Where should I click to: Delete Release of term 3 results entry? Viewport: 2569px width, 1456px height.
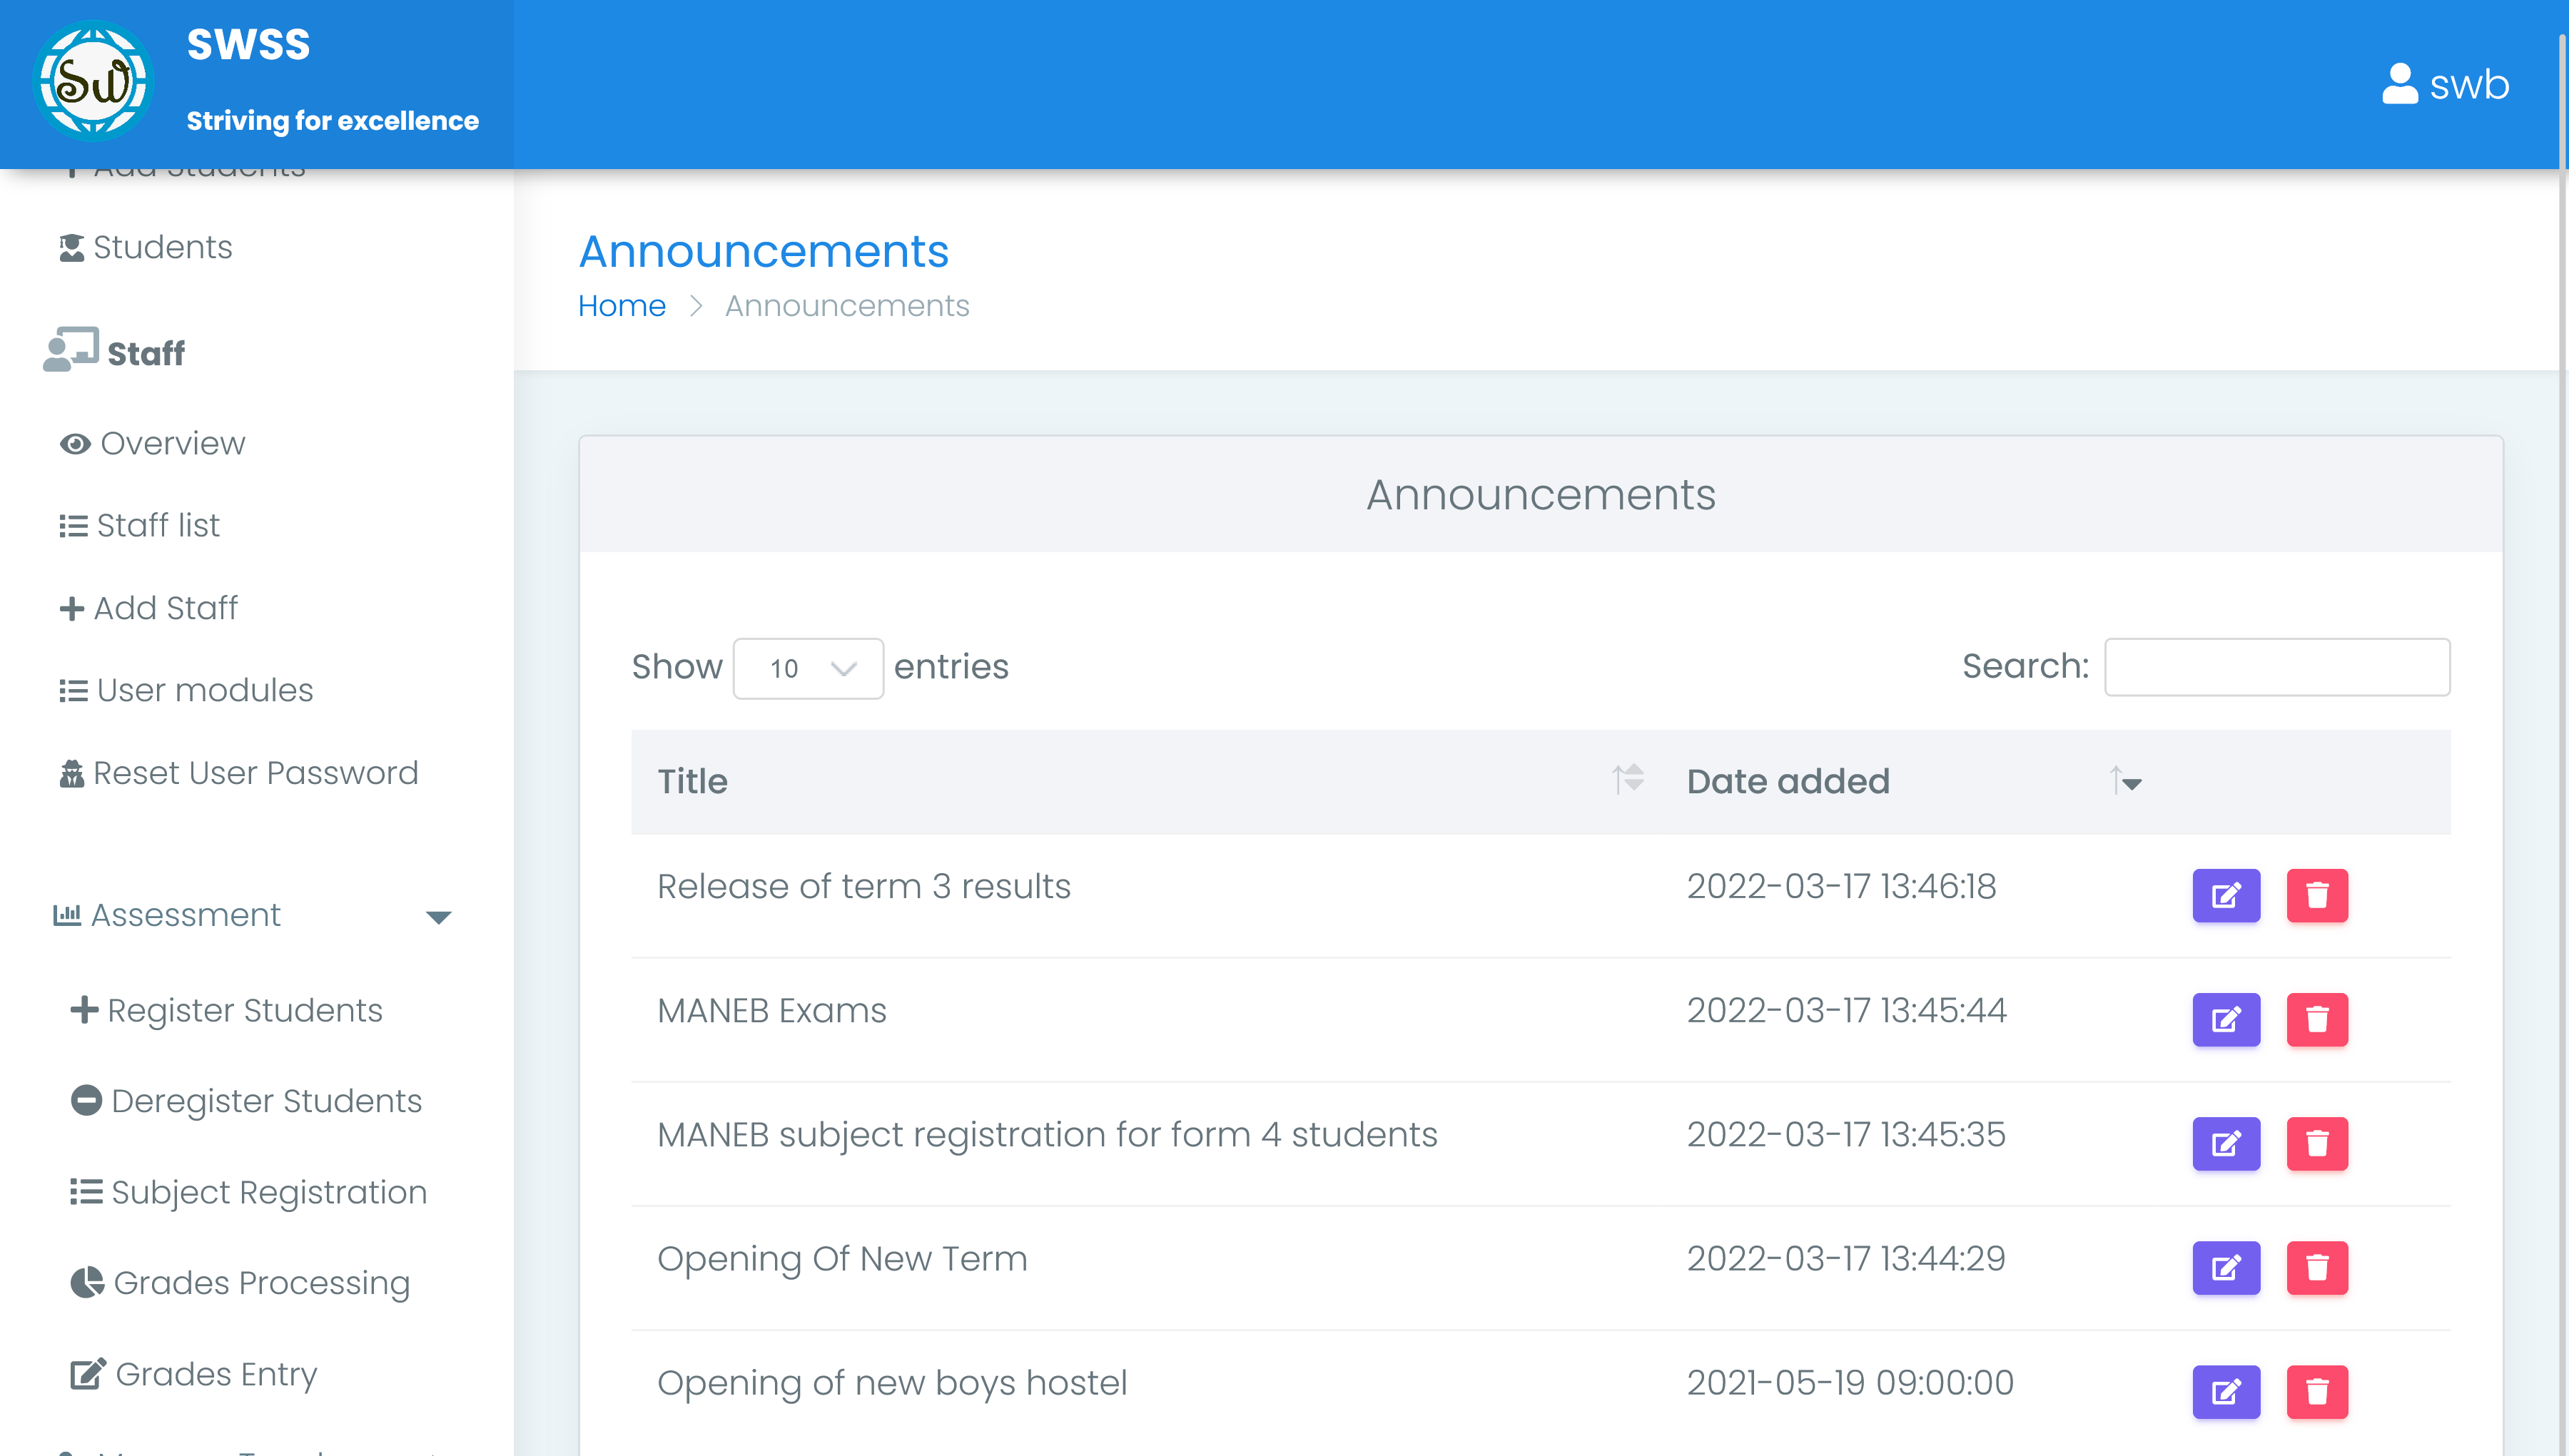point(2316,895)
